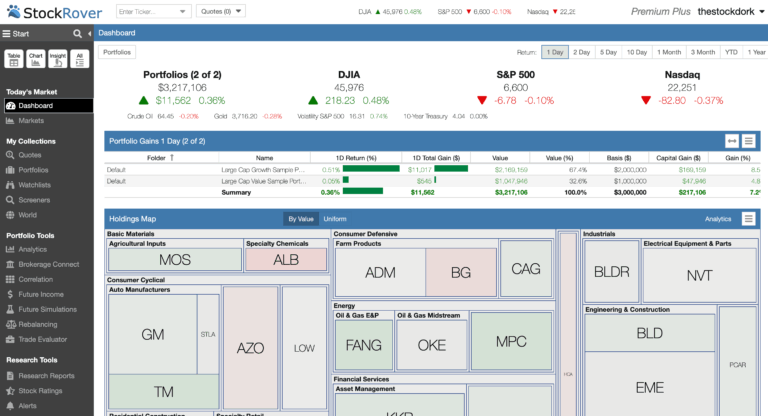The width and height of the screenshot is (768, 416).
Task: Select the 1 Month return period
Action: coord(669,52)
